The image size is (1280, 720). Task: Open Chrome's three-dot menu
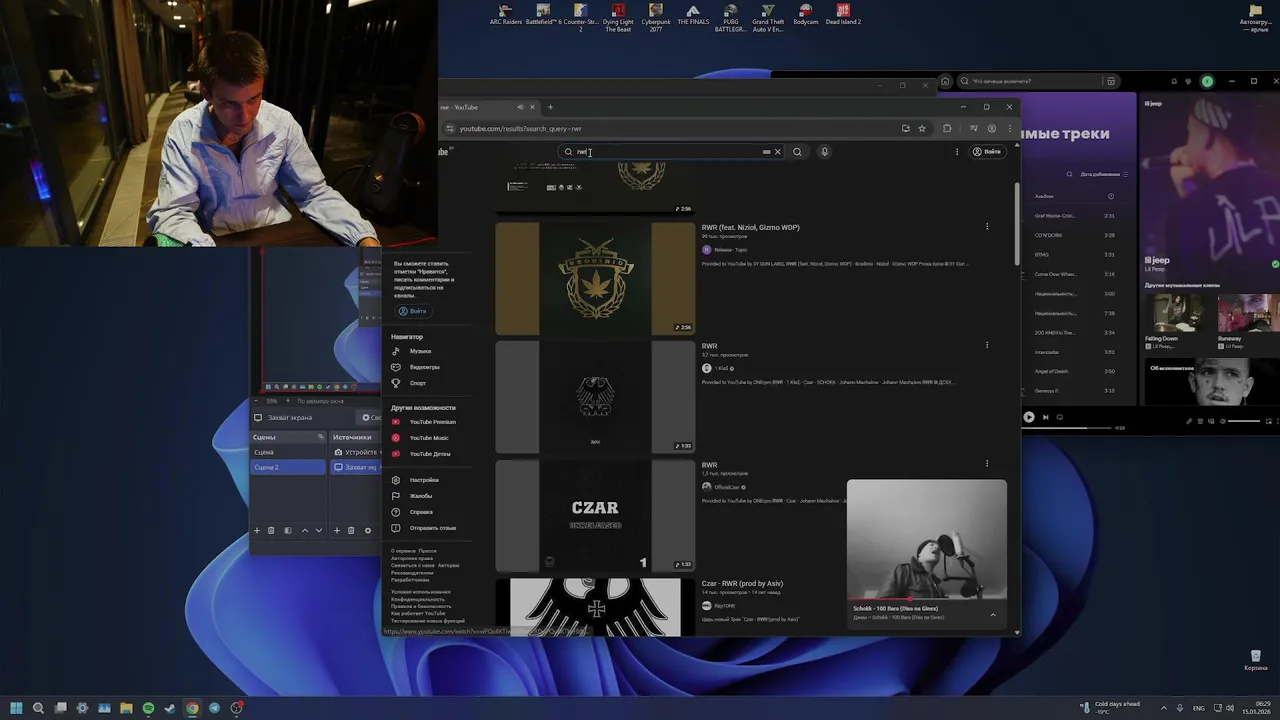pos(1010,128)
